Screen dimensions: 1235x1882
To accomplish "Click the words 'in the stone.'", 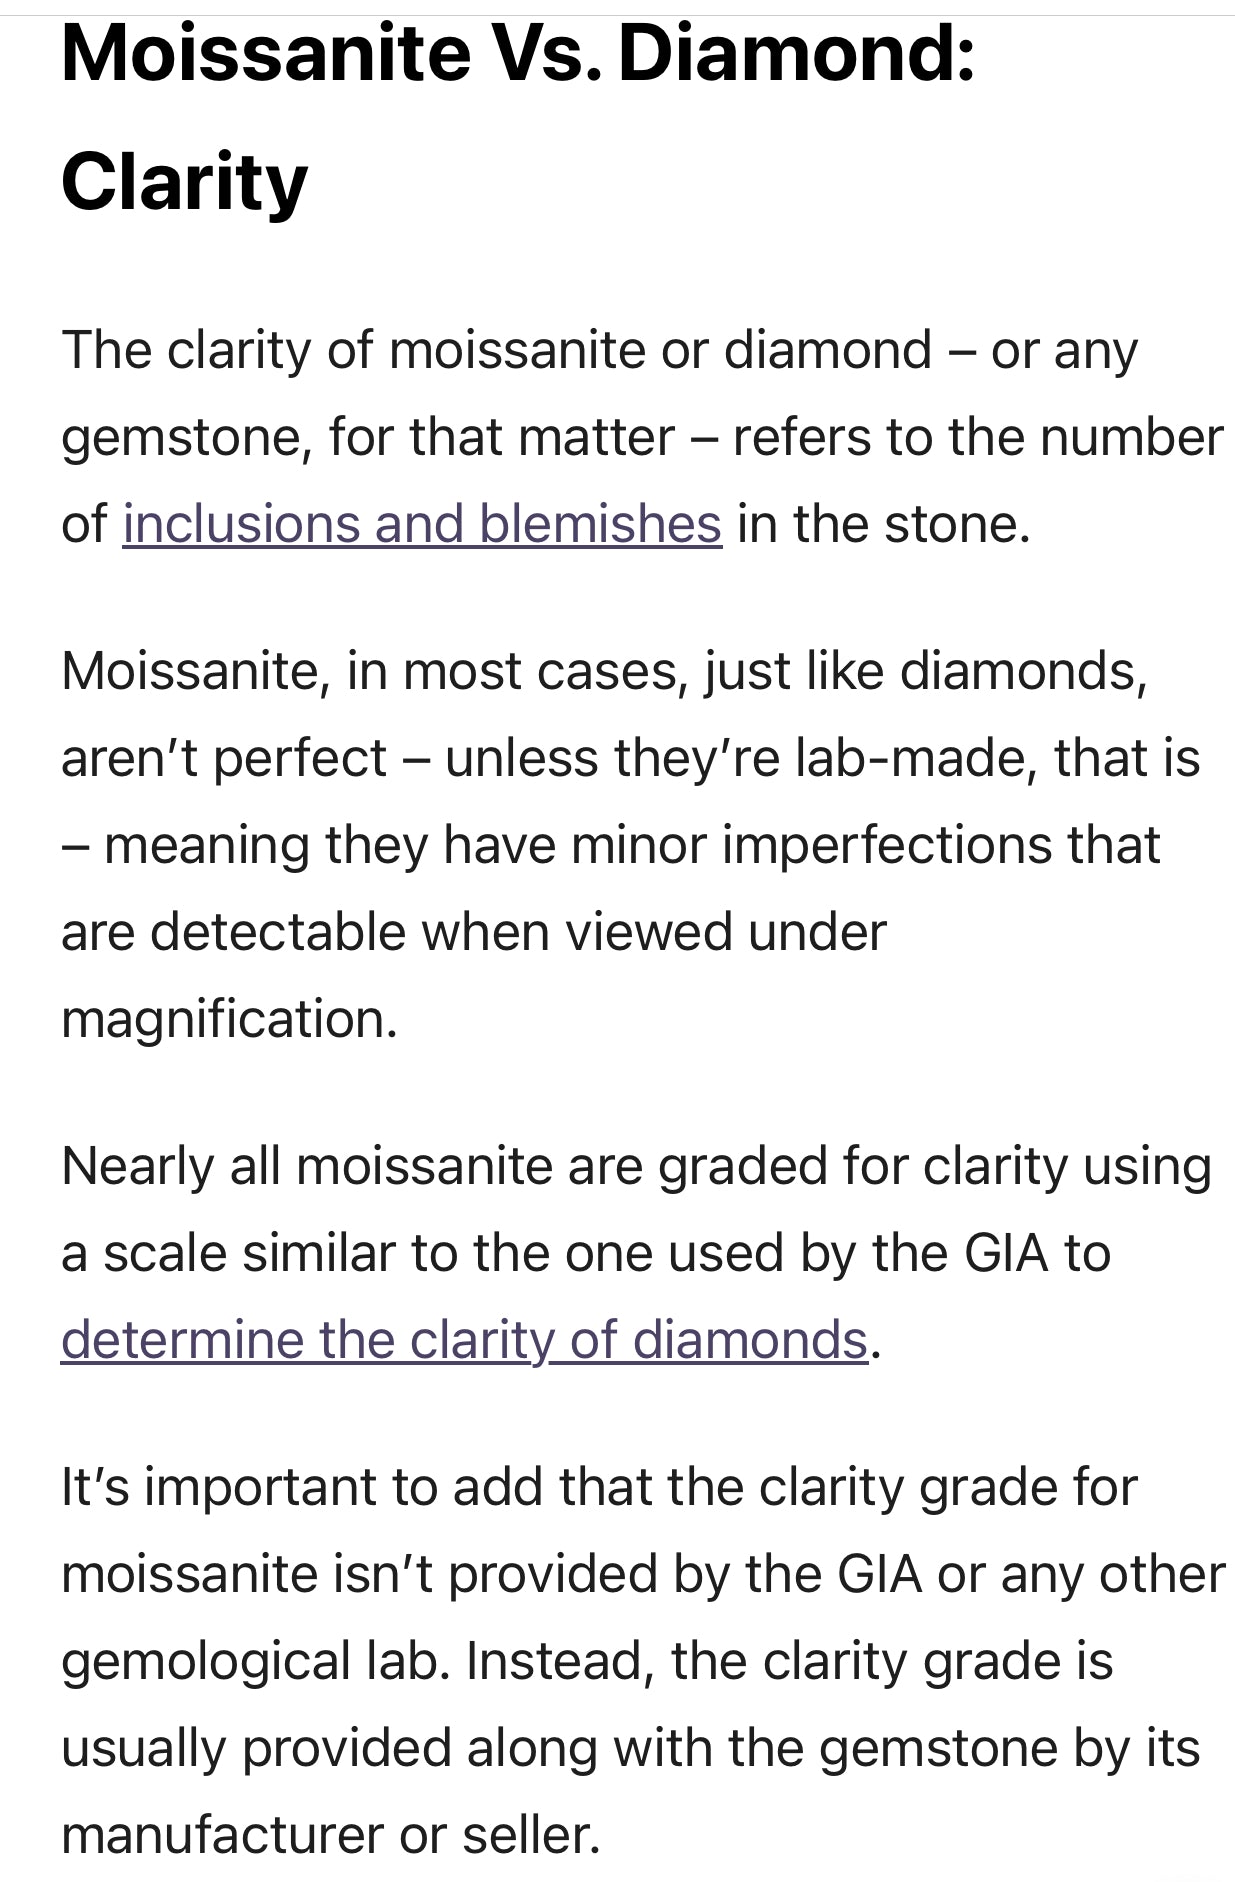I will (883, 524).
